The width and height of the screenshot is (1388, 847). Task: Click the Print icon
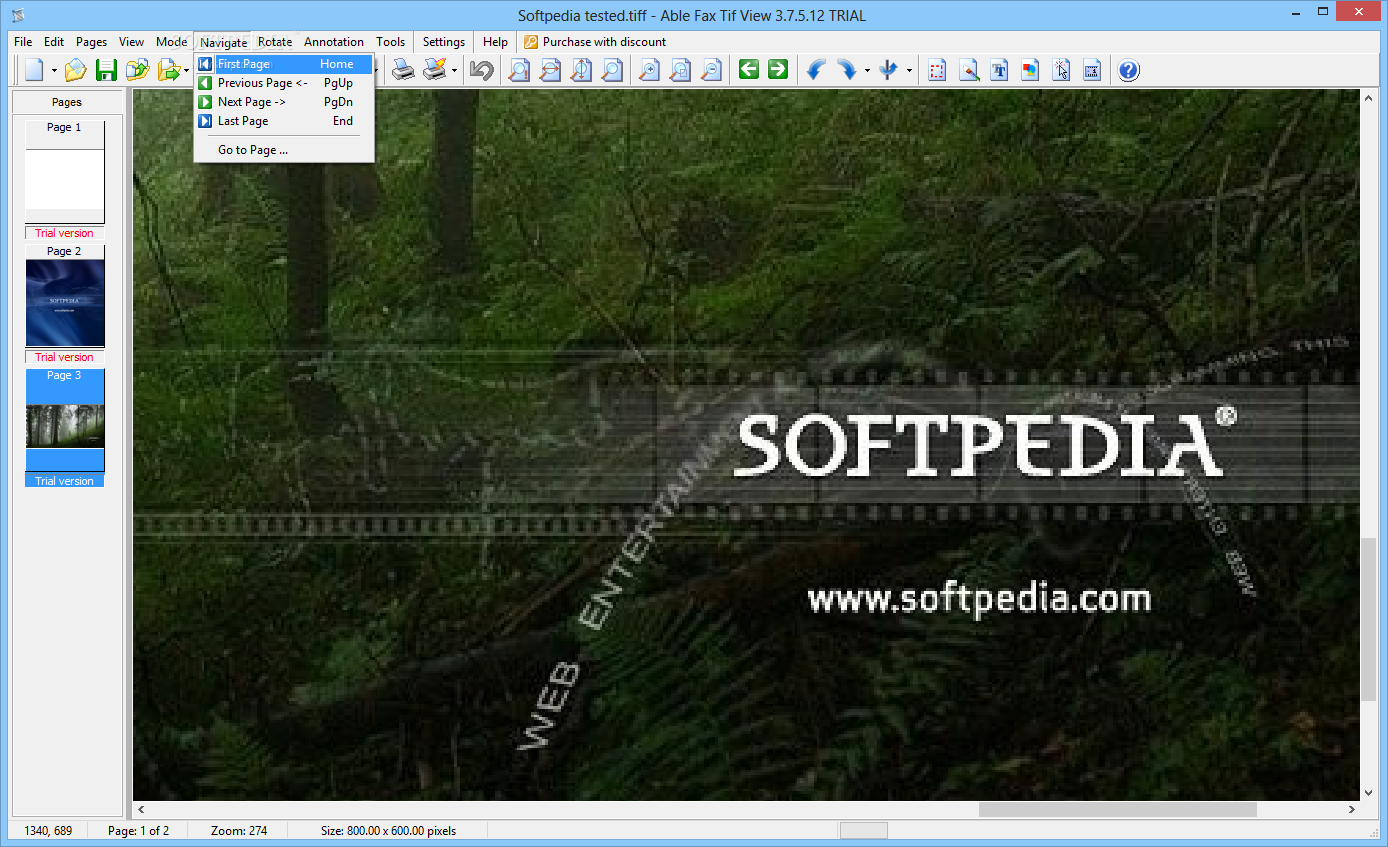tap(402, 70)
